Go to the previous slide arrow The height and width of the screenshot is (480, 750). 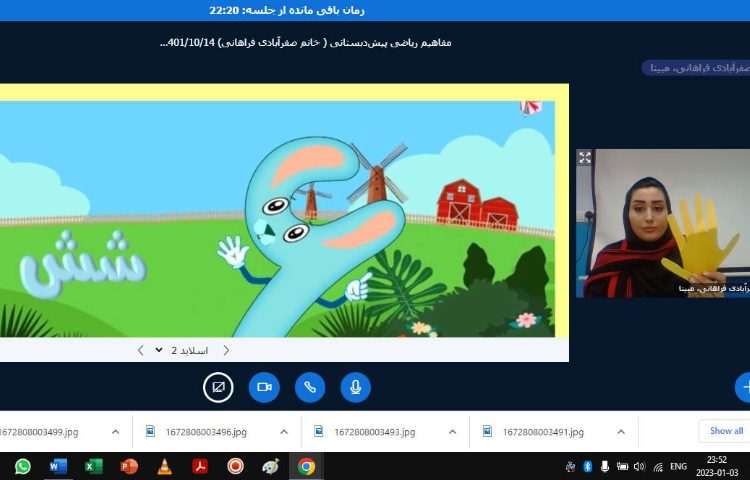click(x=226, y=350)
